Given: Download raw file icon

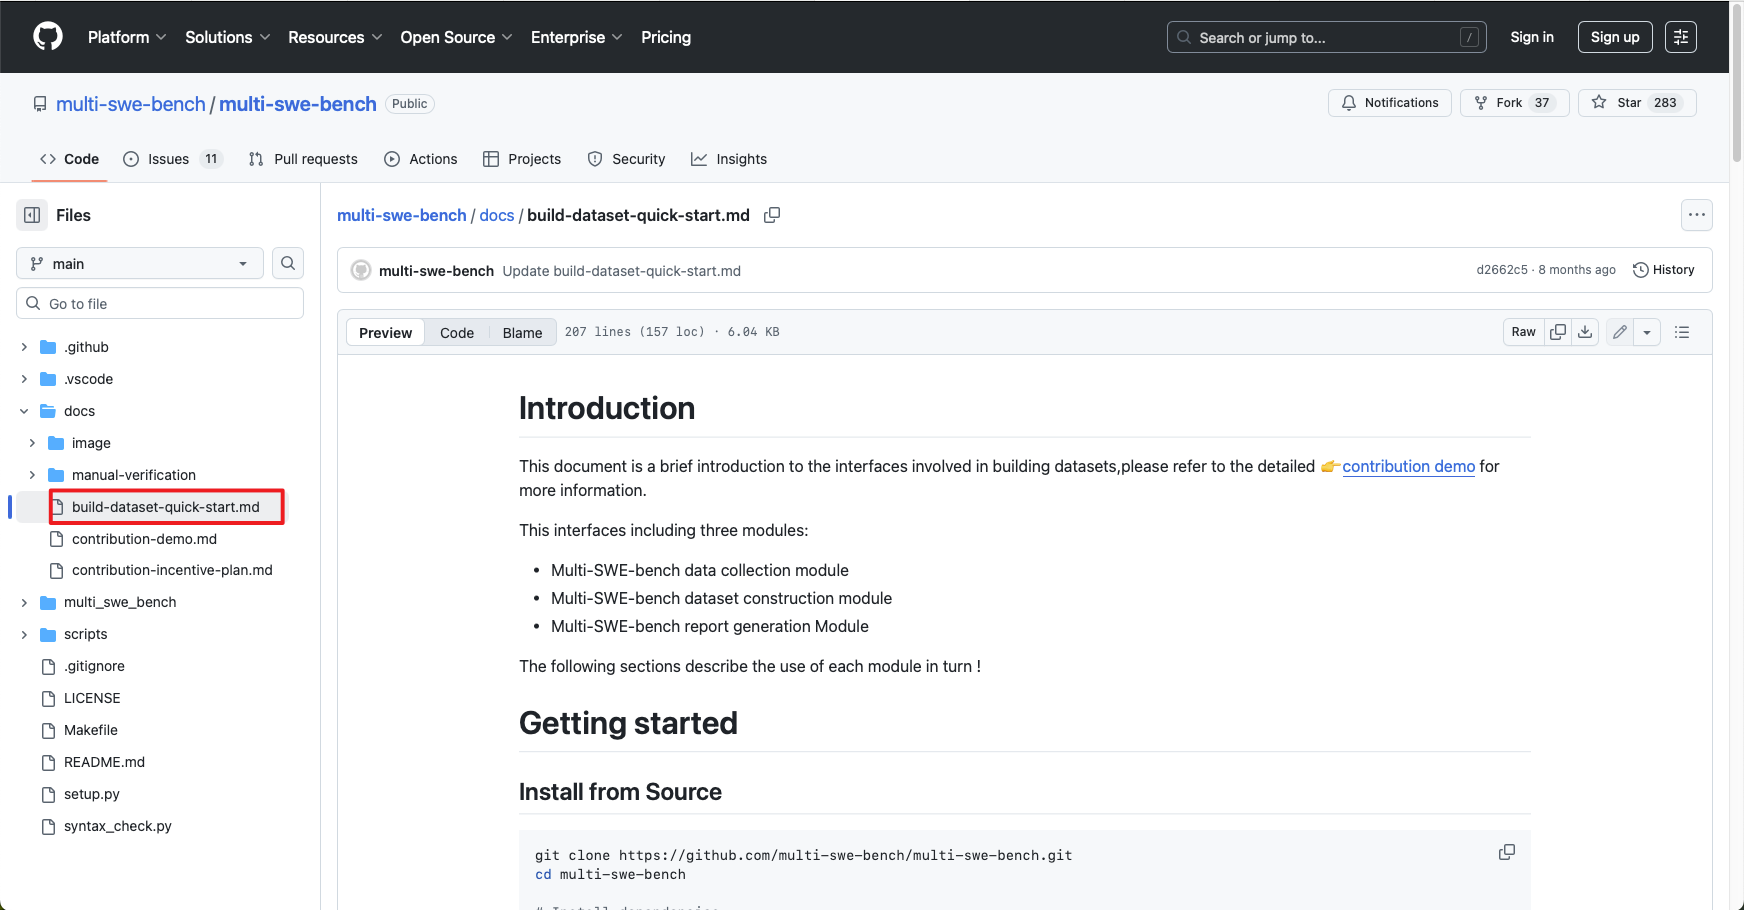Looking at the screenshot, I should pos(1585,332).
